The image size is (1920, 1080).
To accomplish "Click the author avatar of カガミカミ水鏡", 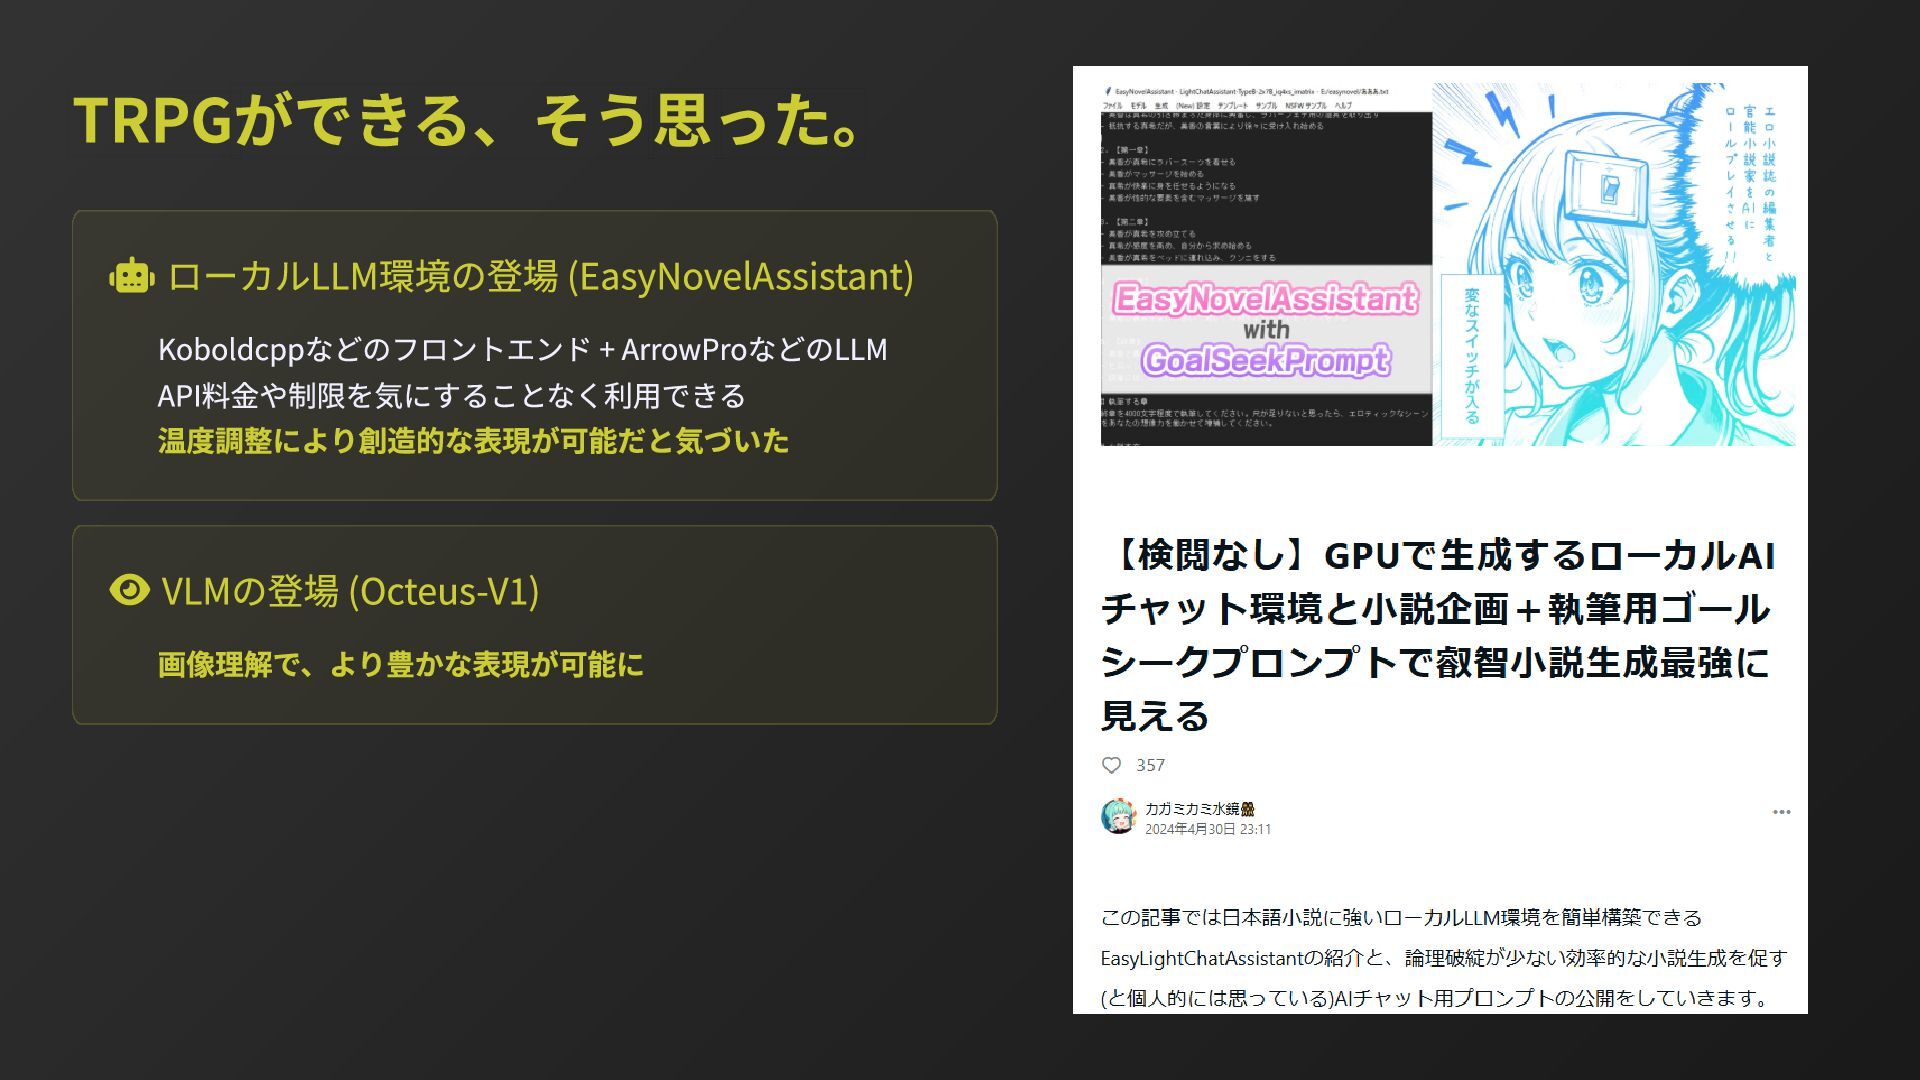I will point(1118,817).
